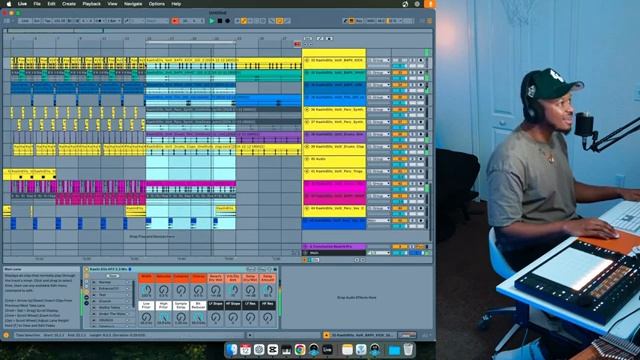Viewport: 640px width, 360px height.
Task: Arm the 41 Perc Tings track
Action: coord(421,171)
